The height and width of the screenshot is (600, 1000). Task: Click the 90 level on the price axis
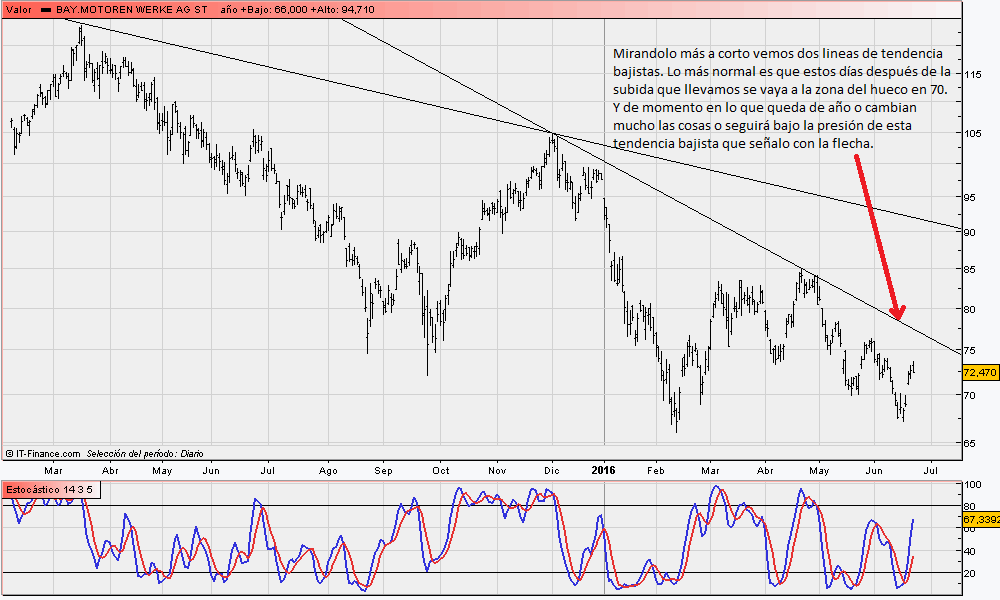970,232
